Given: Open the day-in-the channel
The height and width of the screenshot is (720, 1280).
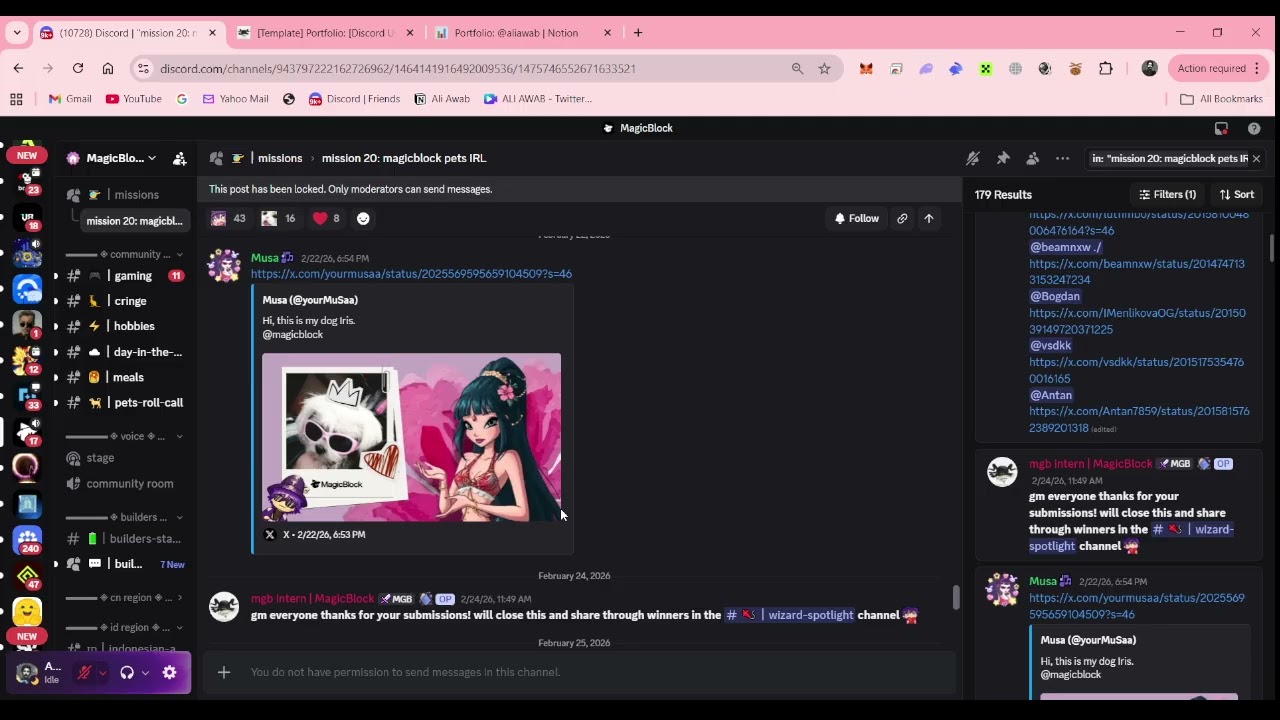Looking at the screenshot, I should click(x=125, y=352).
